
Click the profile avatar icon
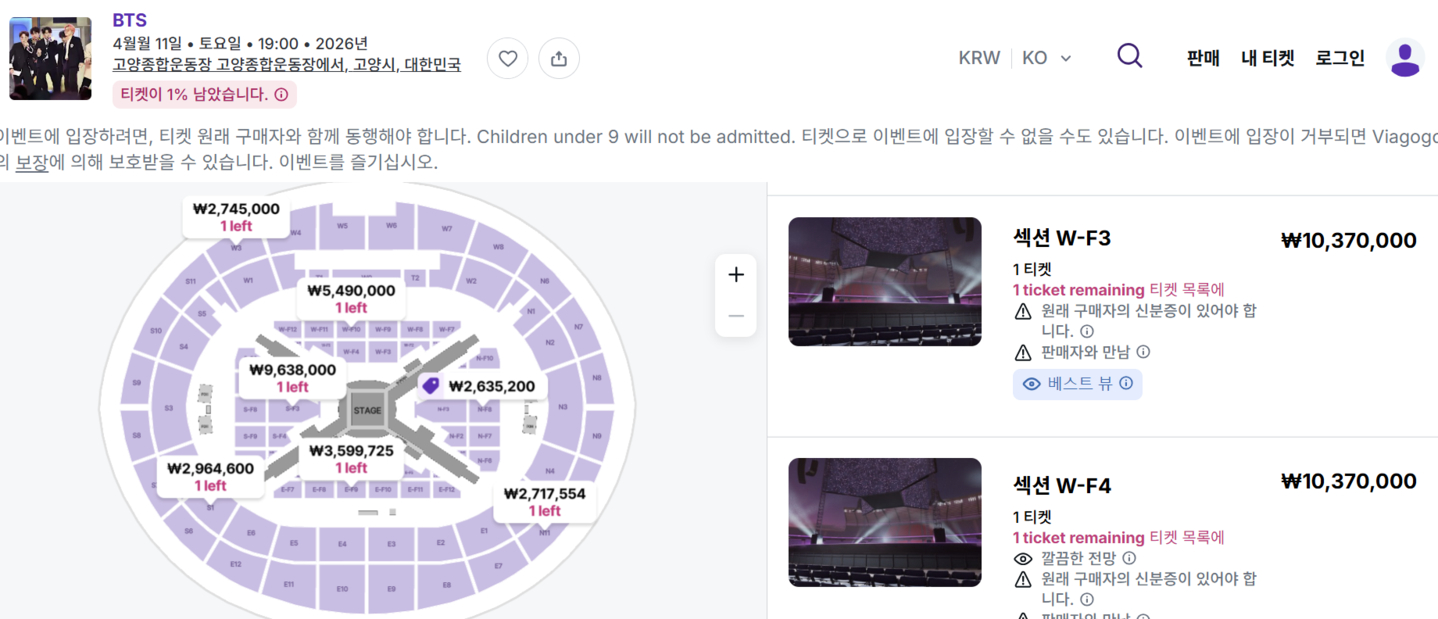tap(1405, 57)
